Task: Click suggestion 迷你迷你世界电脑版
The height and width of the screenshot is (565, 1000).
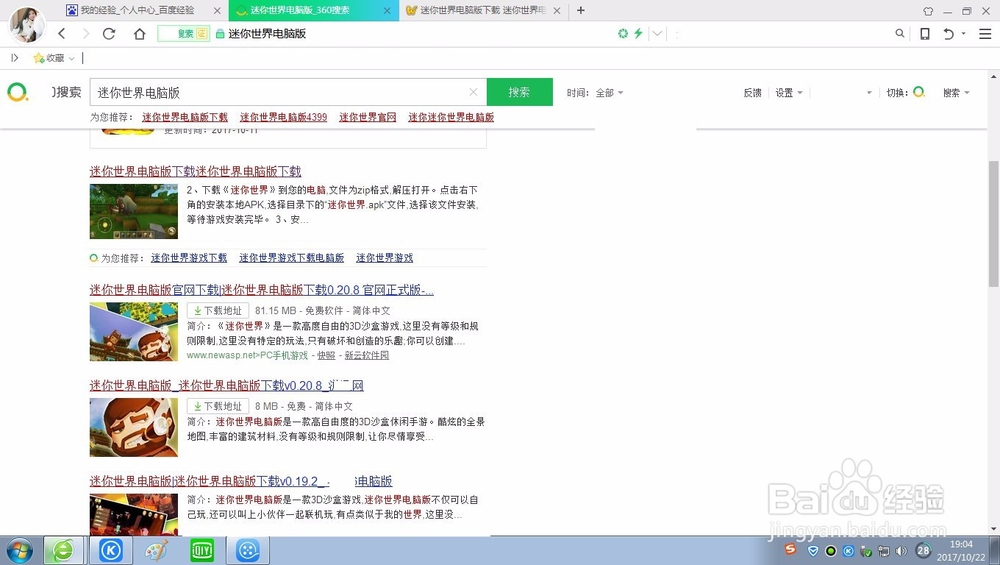Action: (x=451, y=117)
